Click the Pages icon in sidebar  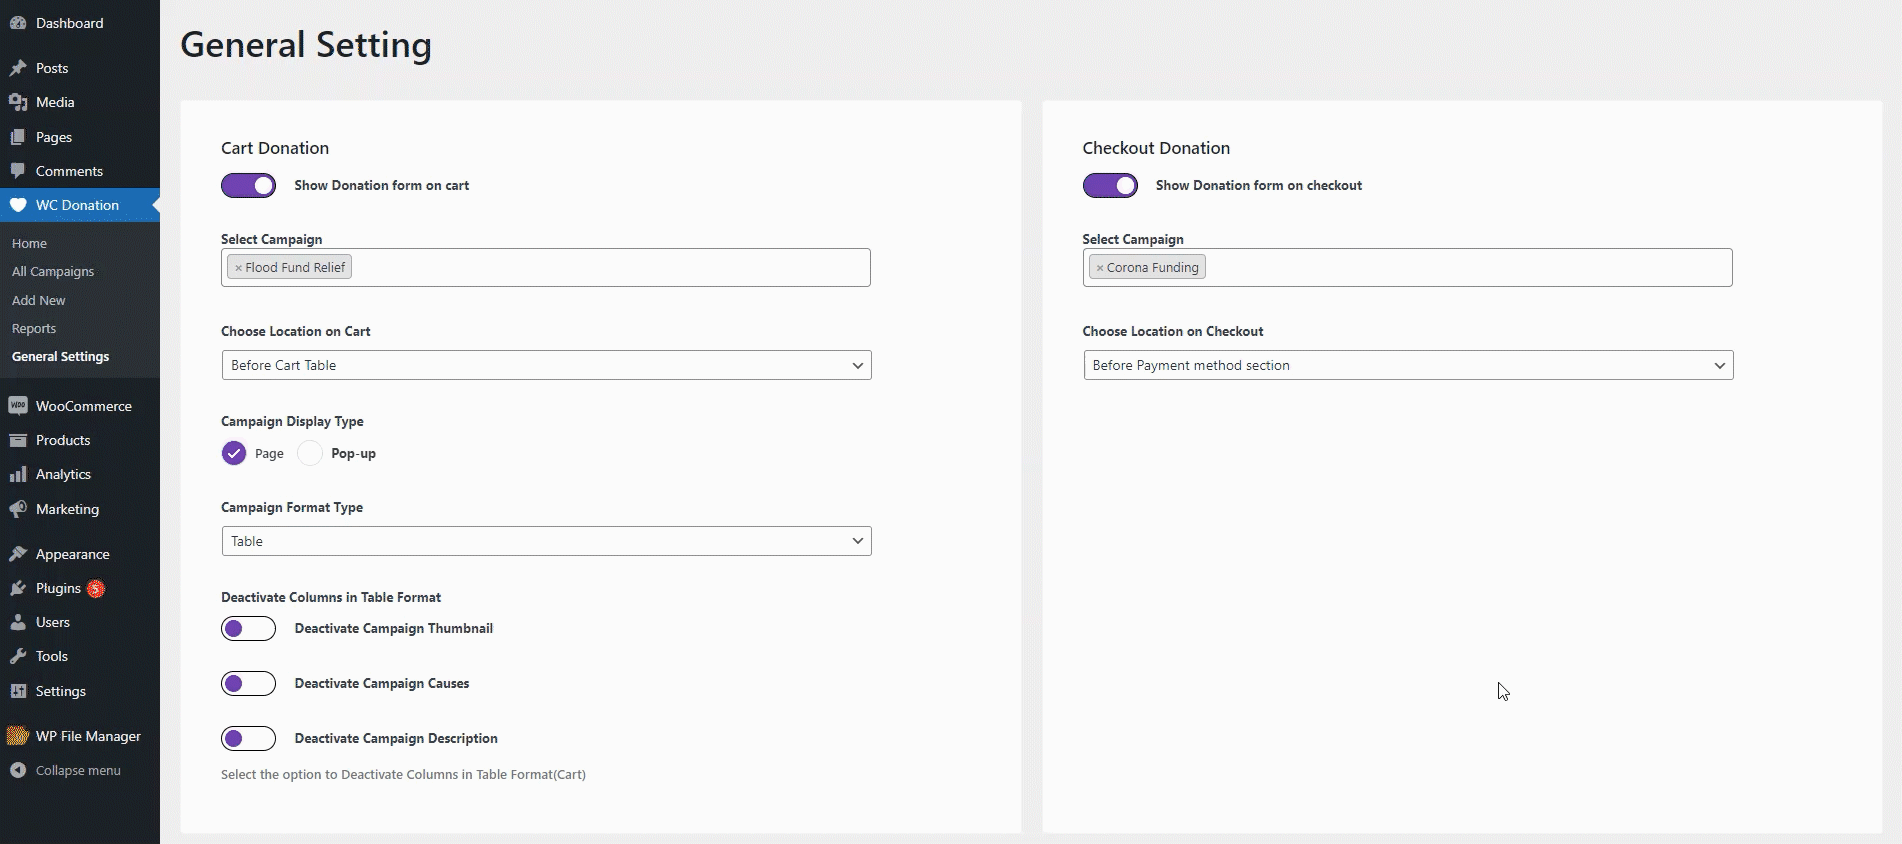tap(18, 137)
